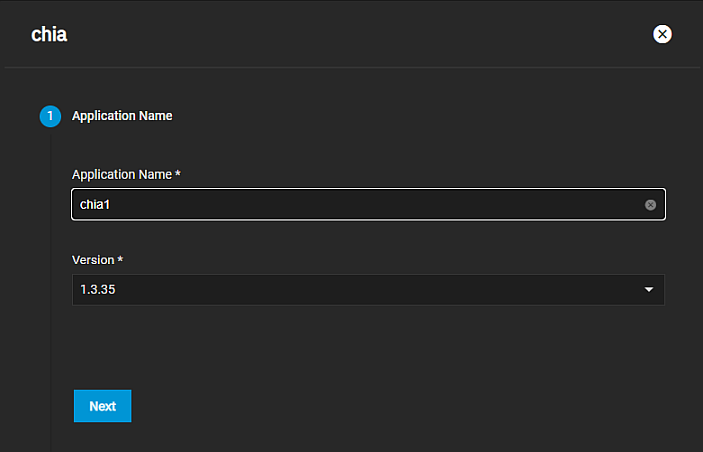
Task: Click the Version * field label
Action: click(97, 260)
